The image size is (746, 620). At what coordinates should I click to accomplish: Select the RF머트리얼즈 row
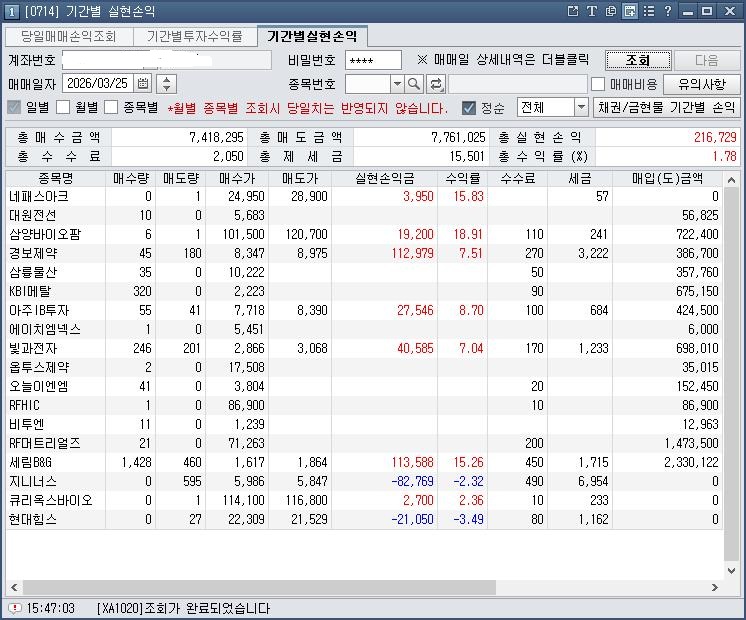point(364,443)
